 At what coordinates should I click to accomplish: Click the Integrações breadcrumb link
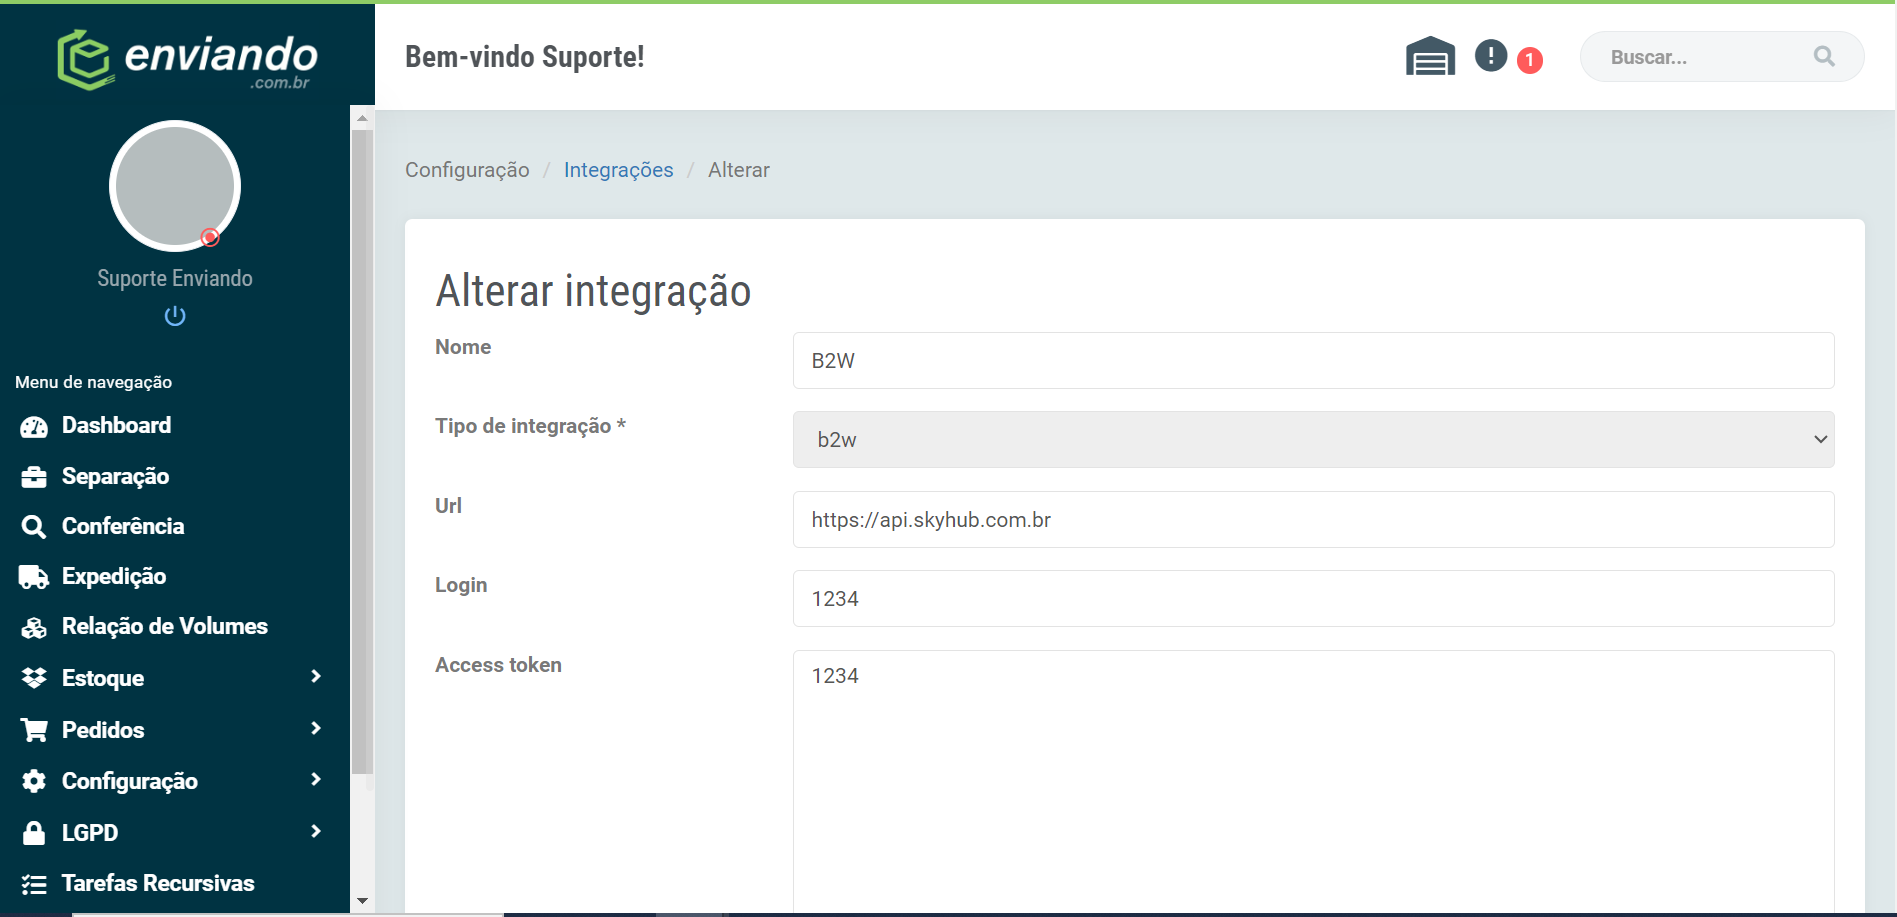pyautogui.click(x=618, y=170)
